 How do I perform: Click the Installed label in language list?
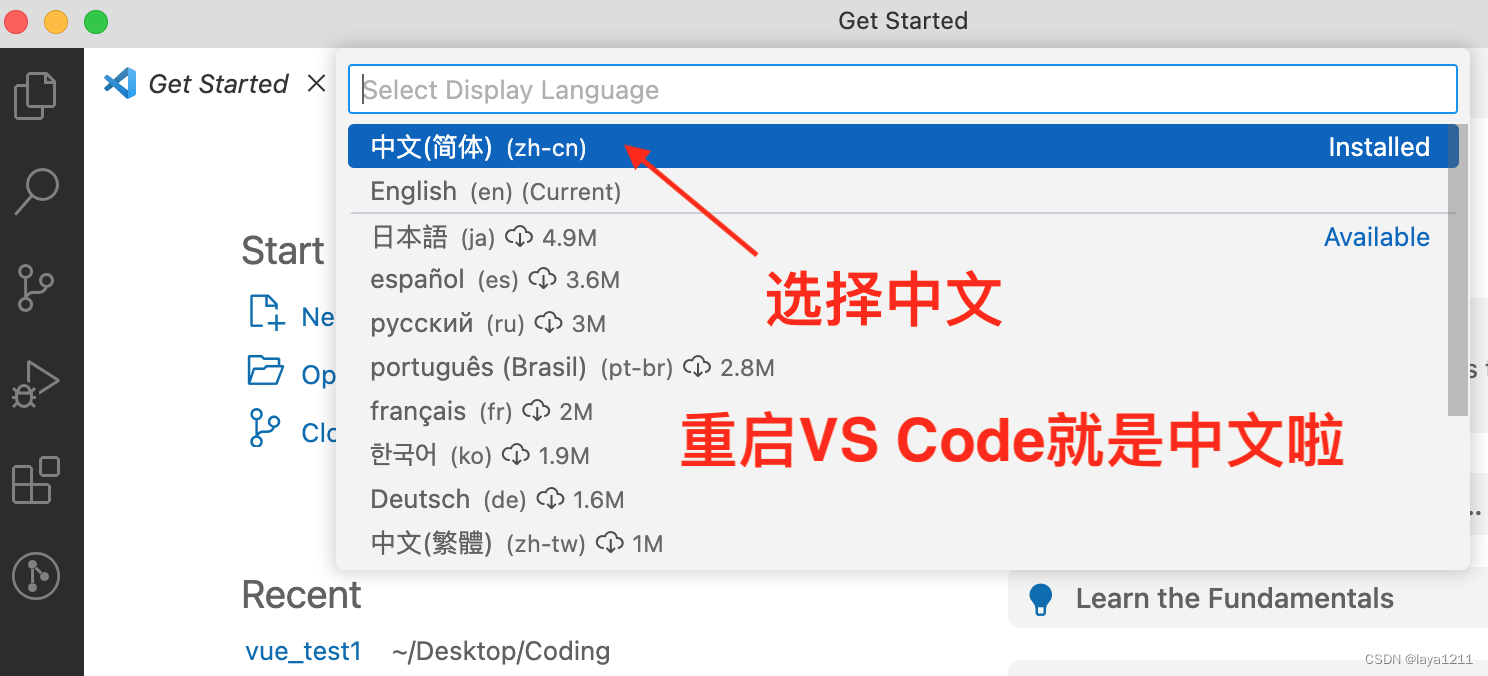tap(1379, 147)
